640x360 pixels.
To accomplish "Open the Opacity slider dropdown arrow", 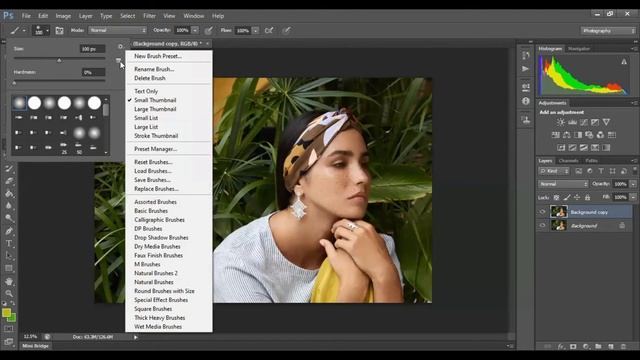I will tap(195, 31).
